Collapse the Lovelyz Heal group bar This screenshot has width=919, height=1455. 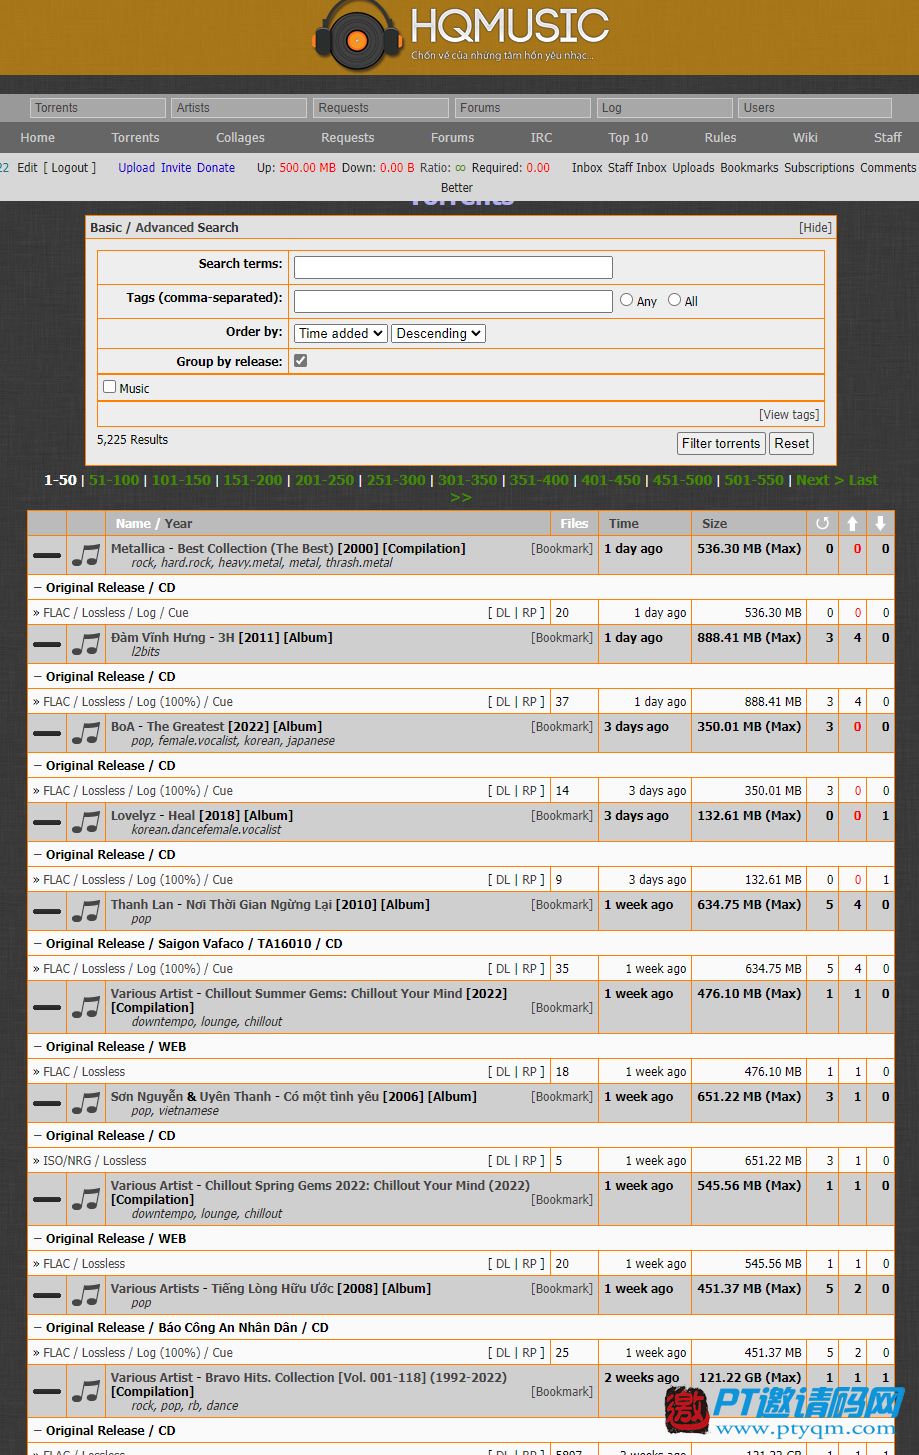47,822
